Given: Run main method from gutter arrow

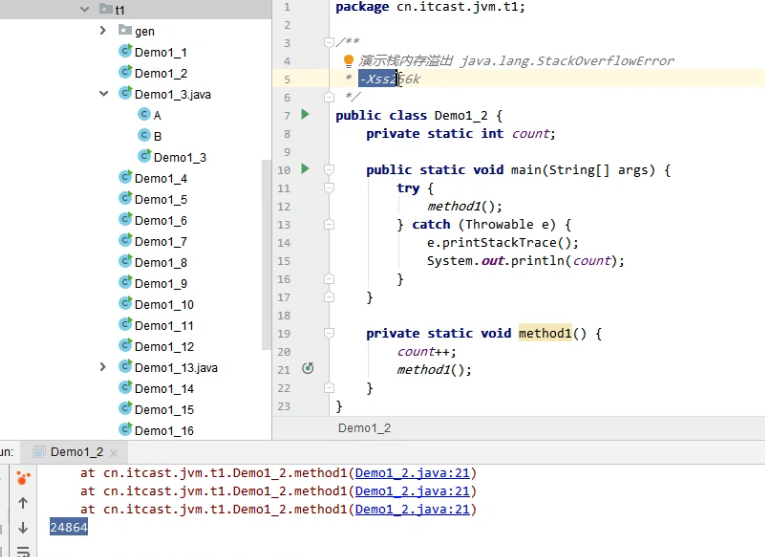Looking at the screenshot, I should 305,169.
